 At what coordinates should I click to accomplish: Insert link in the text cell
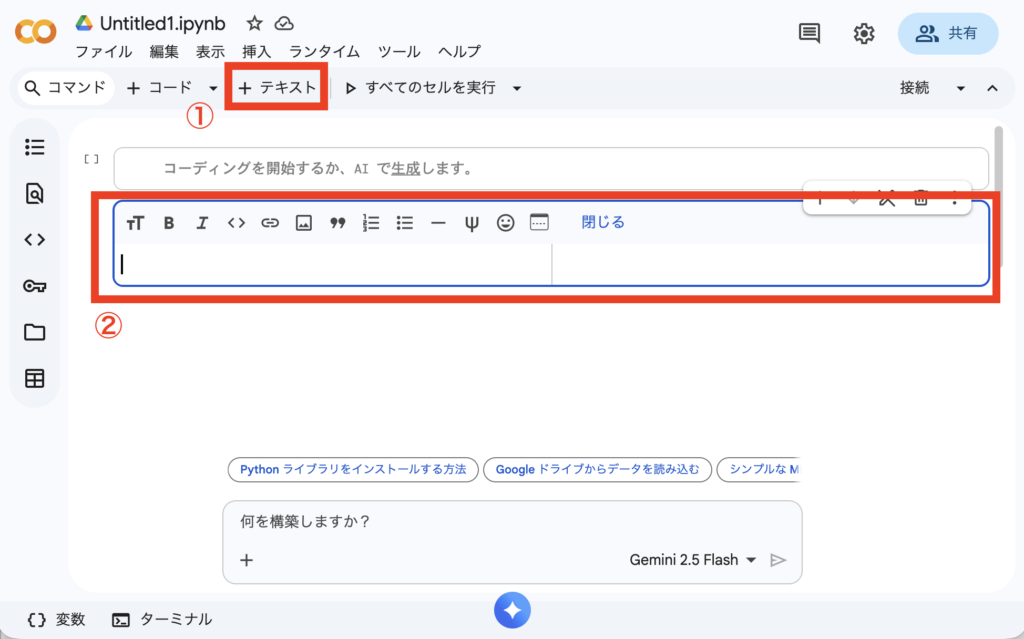(270, 223)
